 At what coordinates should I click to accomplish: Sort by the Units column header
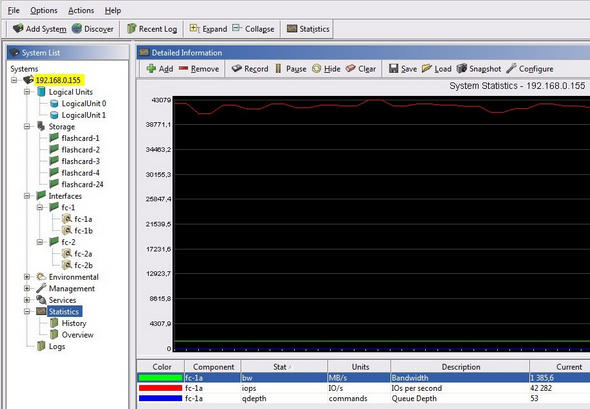(359, 366)
